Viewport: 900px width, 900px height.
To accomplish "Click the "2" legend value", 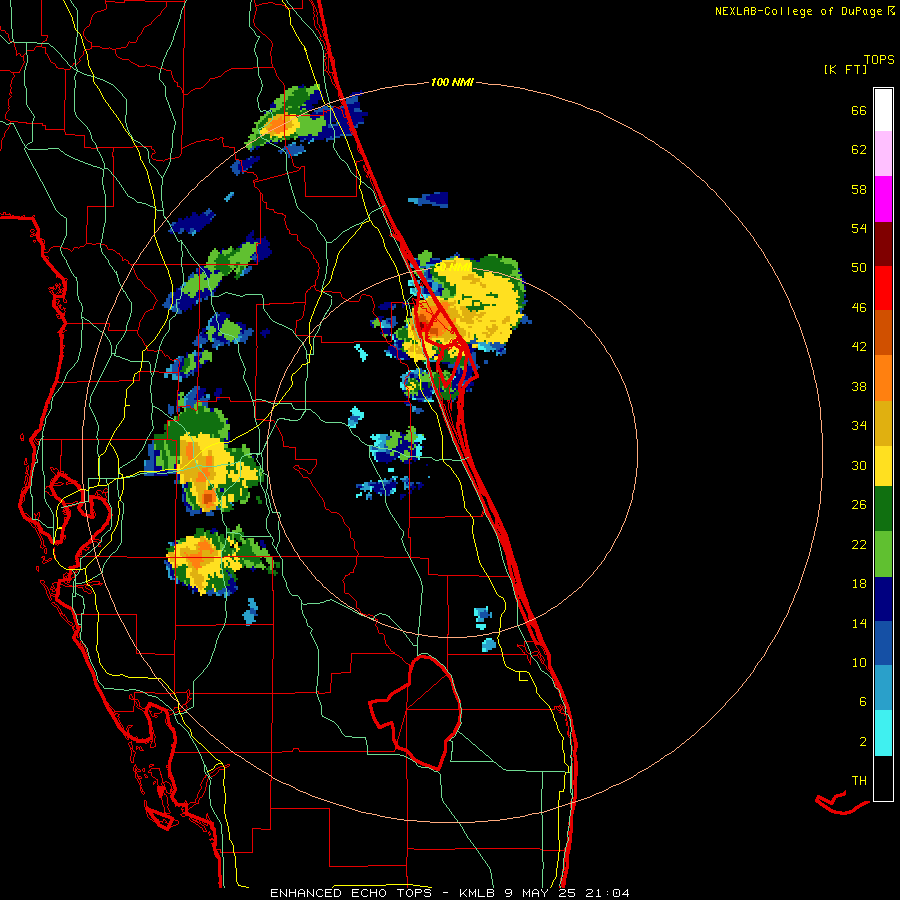I will [x=863, y=742].
